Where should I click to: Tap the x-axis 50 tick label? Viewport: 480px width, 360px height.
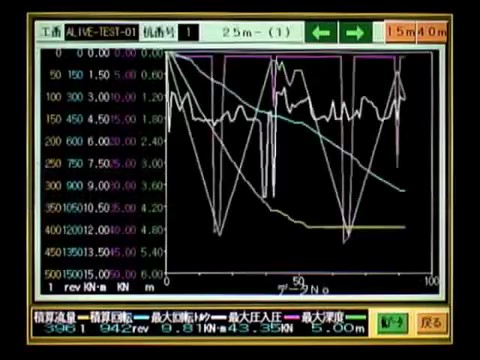[299, 281]
